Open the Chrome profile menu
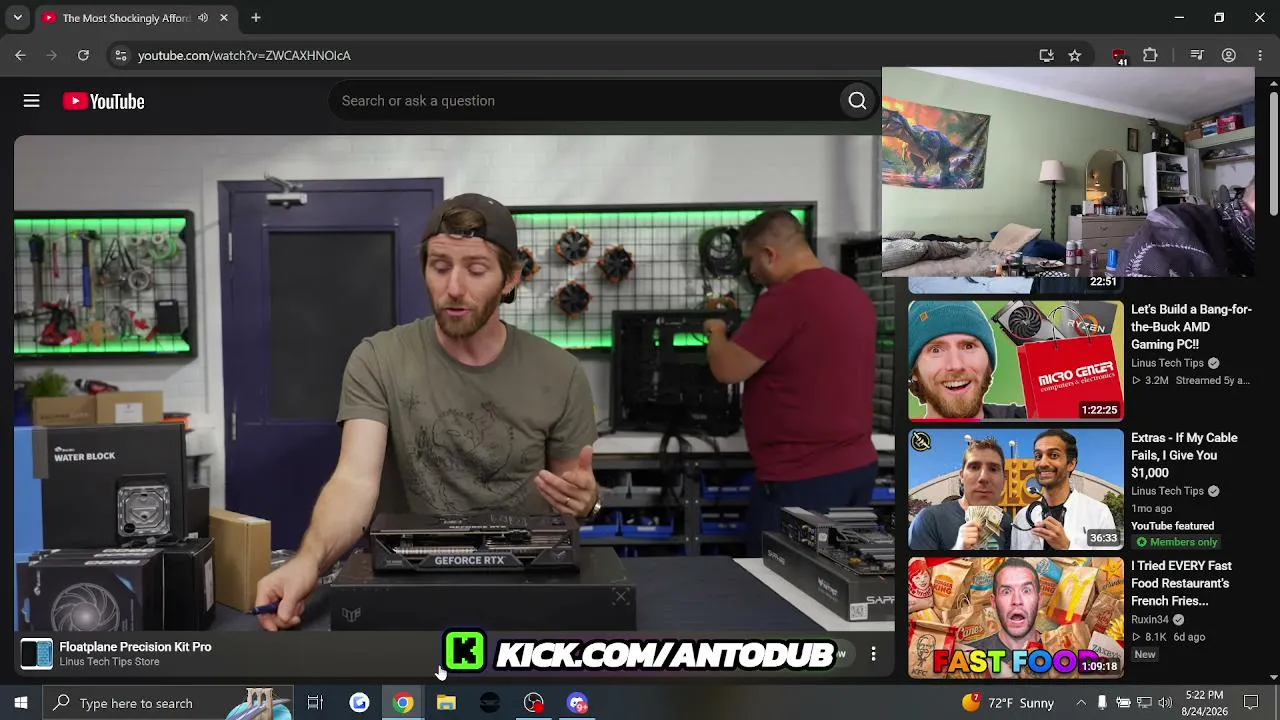This screenshot has width=1280, height=720. [1229, 56]
